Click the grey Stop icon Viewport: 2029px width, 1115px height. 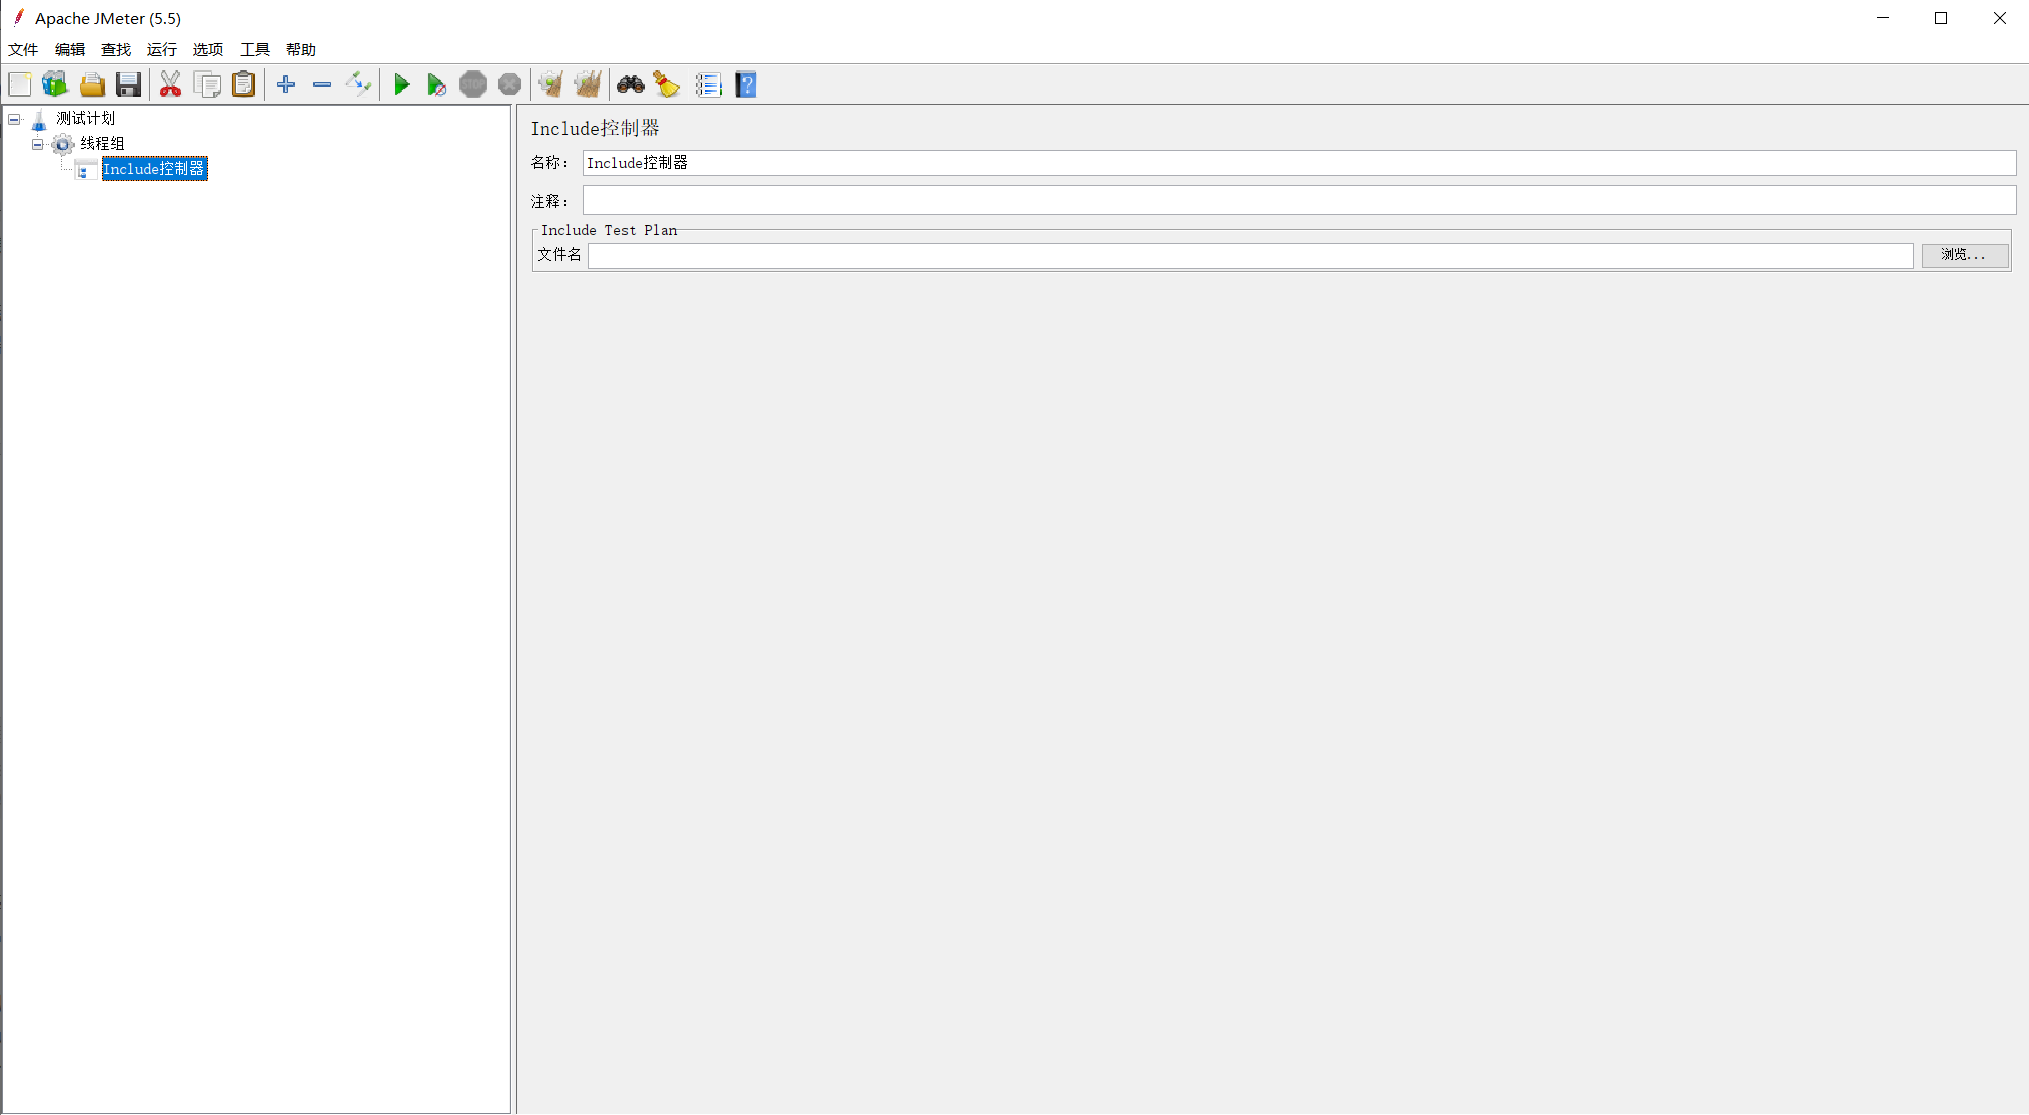coord(473,85)
